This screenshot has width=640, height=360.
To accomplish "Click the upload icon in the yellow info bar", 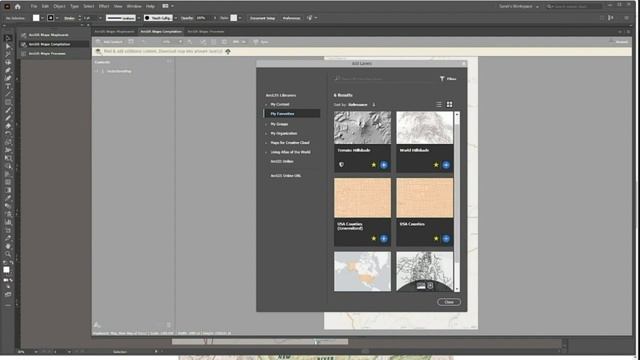I will click(x=228, y=52).
